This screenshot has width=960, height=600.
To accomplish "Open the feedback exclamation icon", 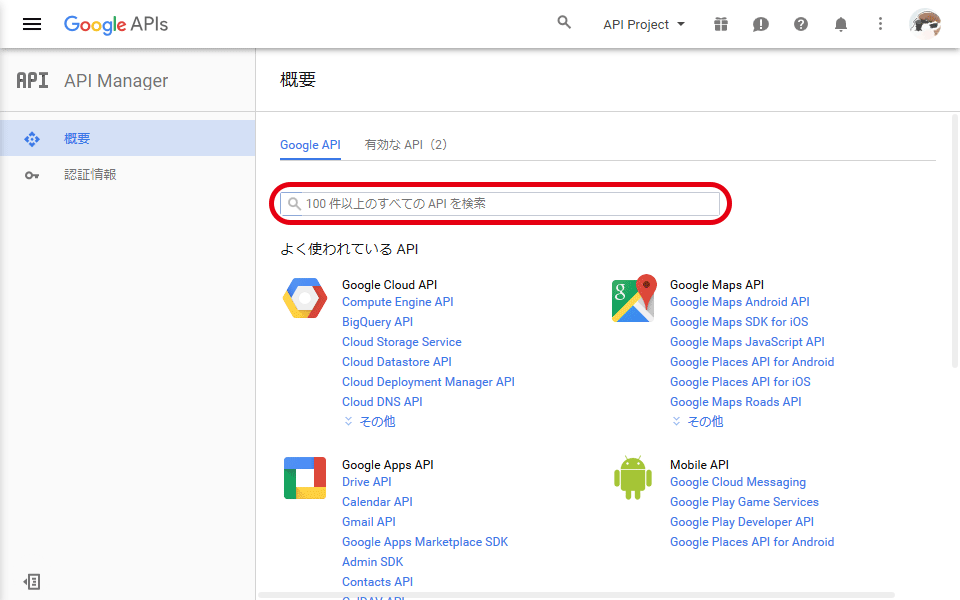I will pyautogui.click(x=760, y=24).
